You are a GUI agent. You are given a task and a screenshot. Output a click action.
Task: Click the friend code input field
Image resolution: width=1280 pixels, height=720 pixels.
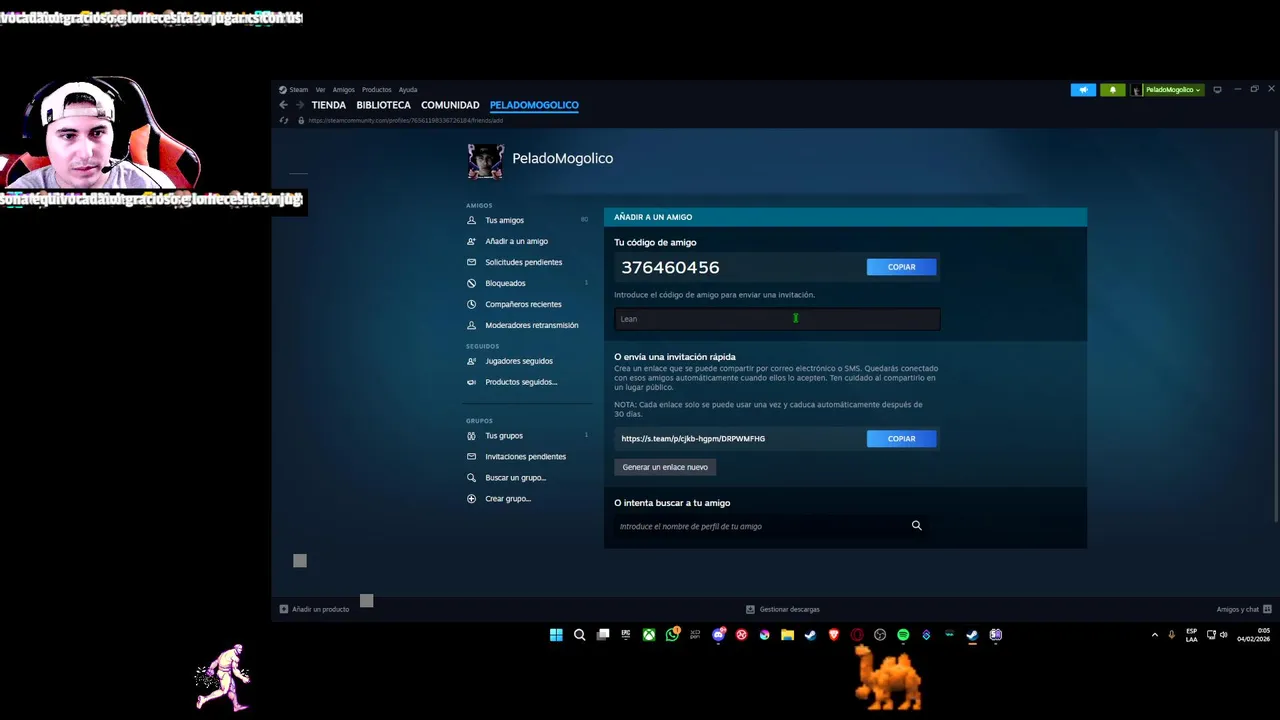coord(777,319)
